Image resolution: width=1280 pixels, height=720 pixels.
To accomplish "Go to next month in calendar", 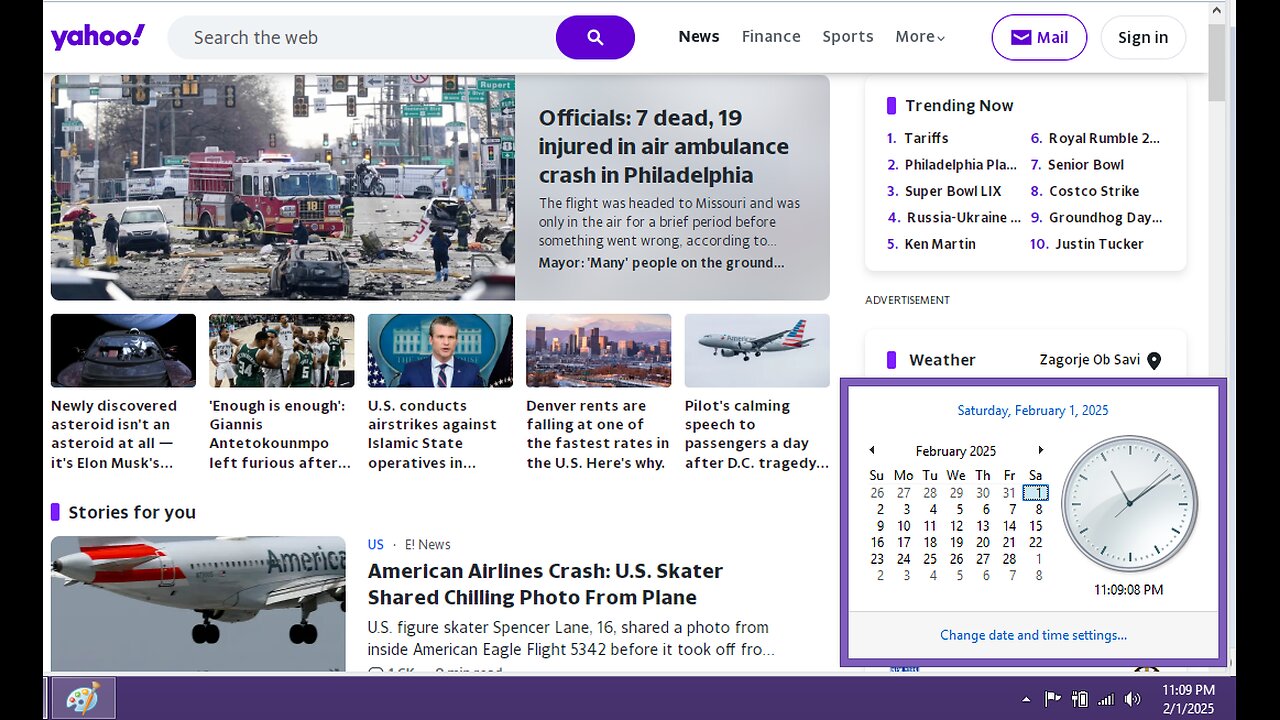I will pyautogui.click(x=1041, y=450).
